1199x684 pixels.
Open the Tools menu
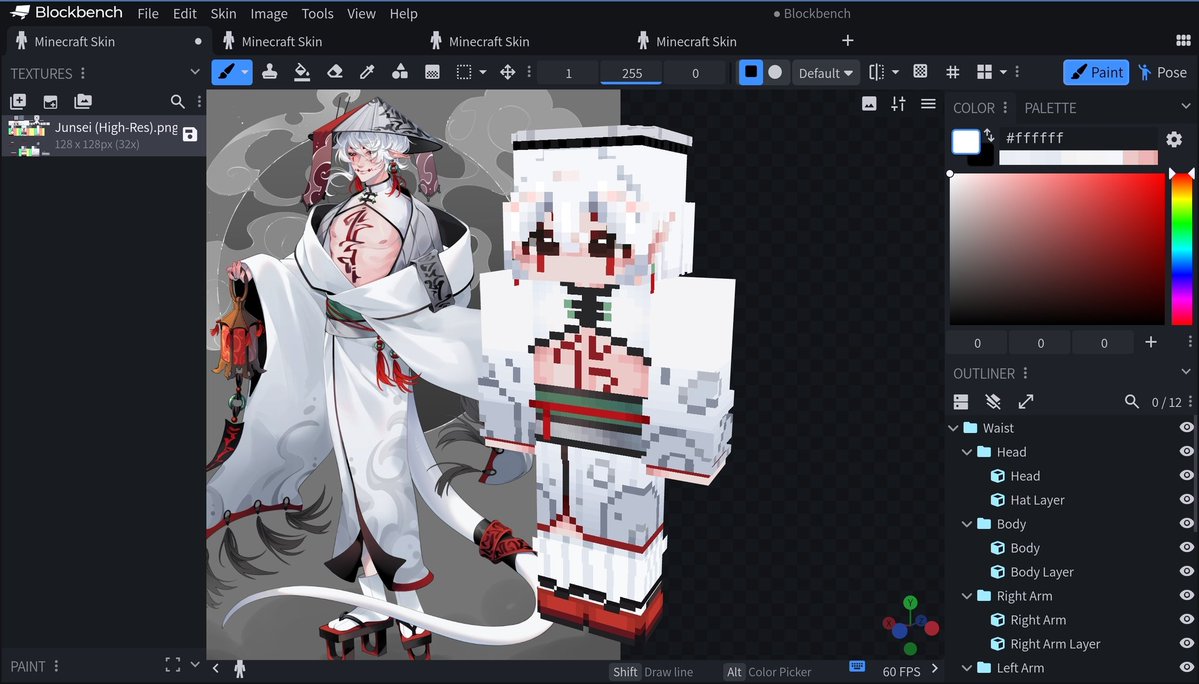pos(317,14)
